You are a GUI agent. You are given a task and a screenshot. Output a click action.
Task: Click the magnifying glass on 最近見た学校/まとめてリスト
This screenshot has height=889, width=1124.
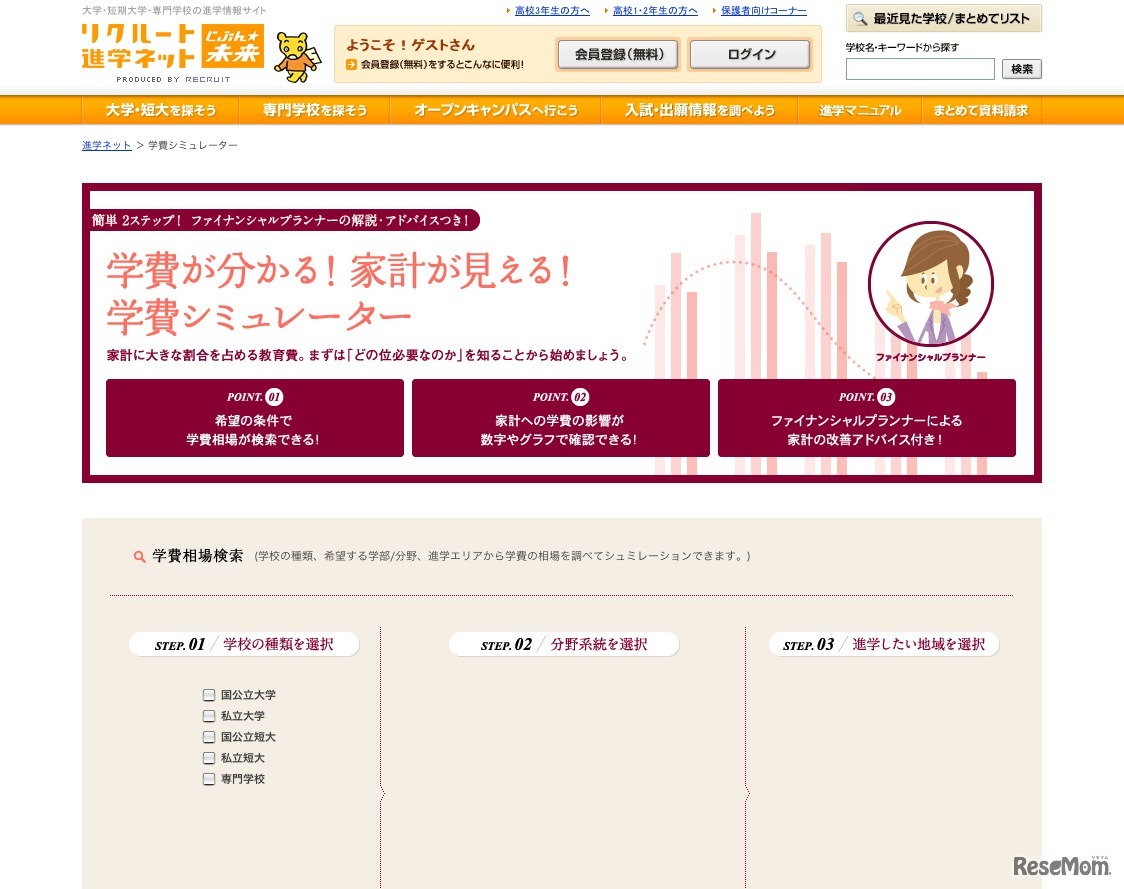click(x=861, y=18)
